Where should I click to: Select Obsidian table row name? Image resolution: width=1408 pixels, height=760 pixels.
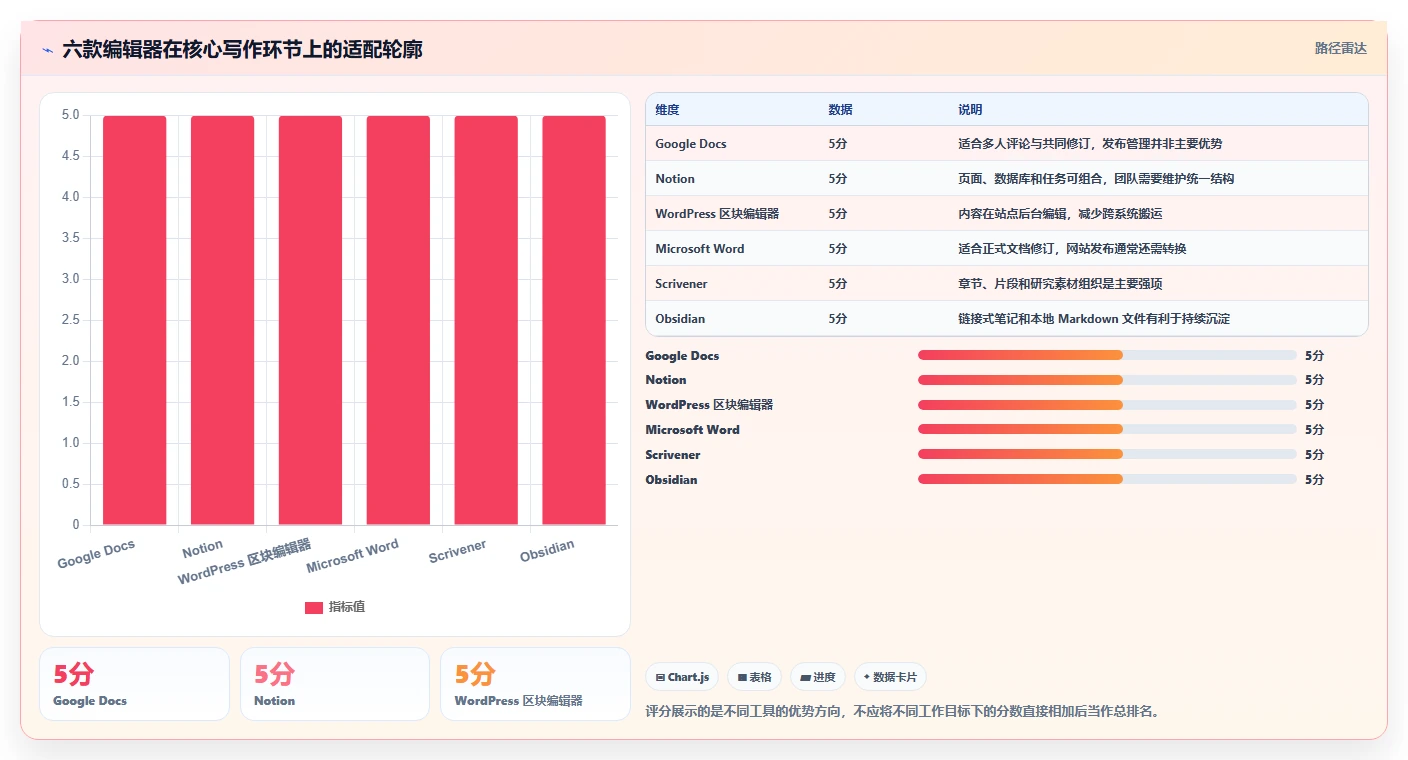(x=680, y=319)
